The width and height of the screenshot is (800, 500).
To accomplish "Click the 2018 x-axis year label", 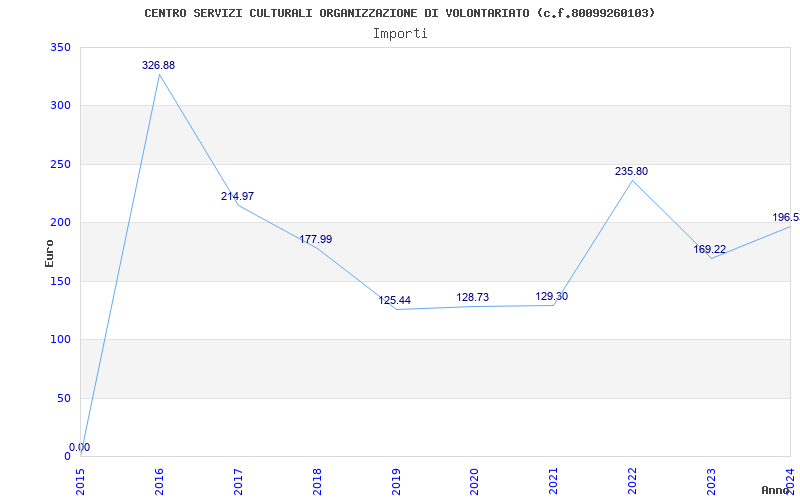I will (x=317, y=481).
